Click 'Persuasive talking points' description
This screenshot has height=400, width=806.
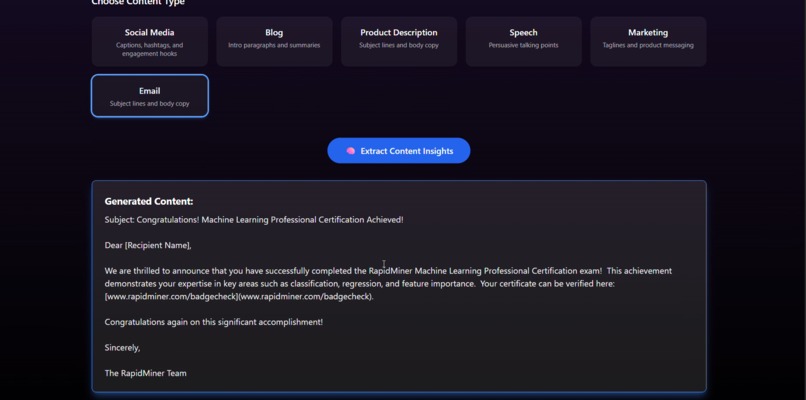tap(523, 45)
